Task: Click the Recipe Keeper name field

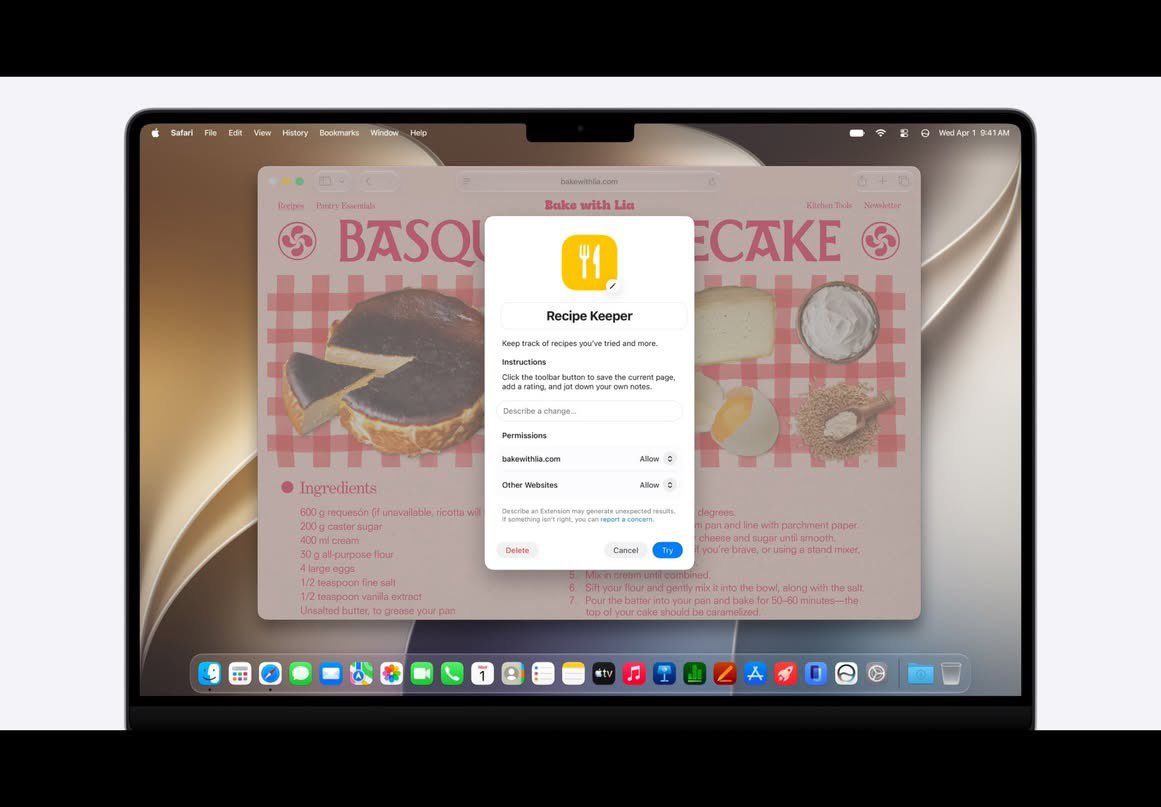Action: 594,316
